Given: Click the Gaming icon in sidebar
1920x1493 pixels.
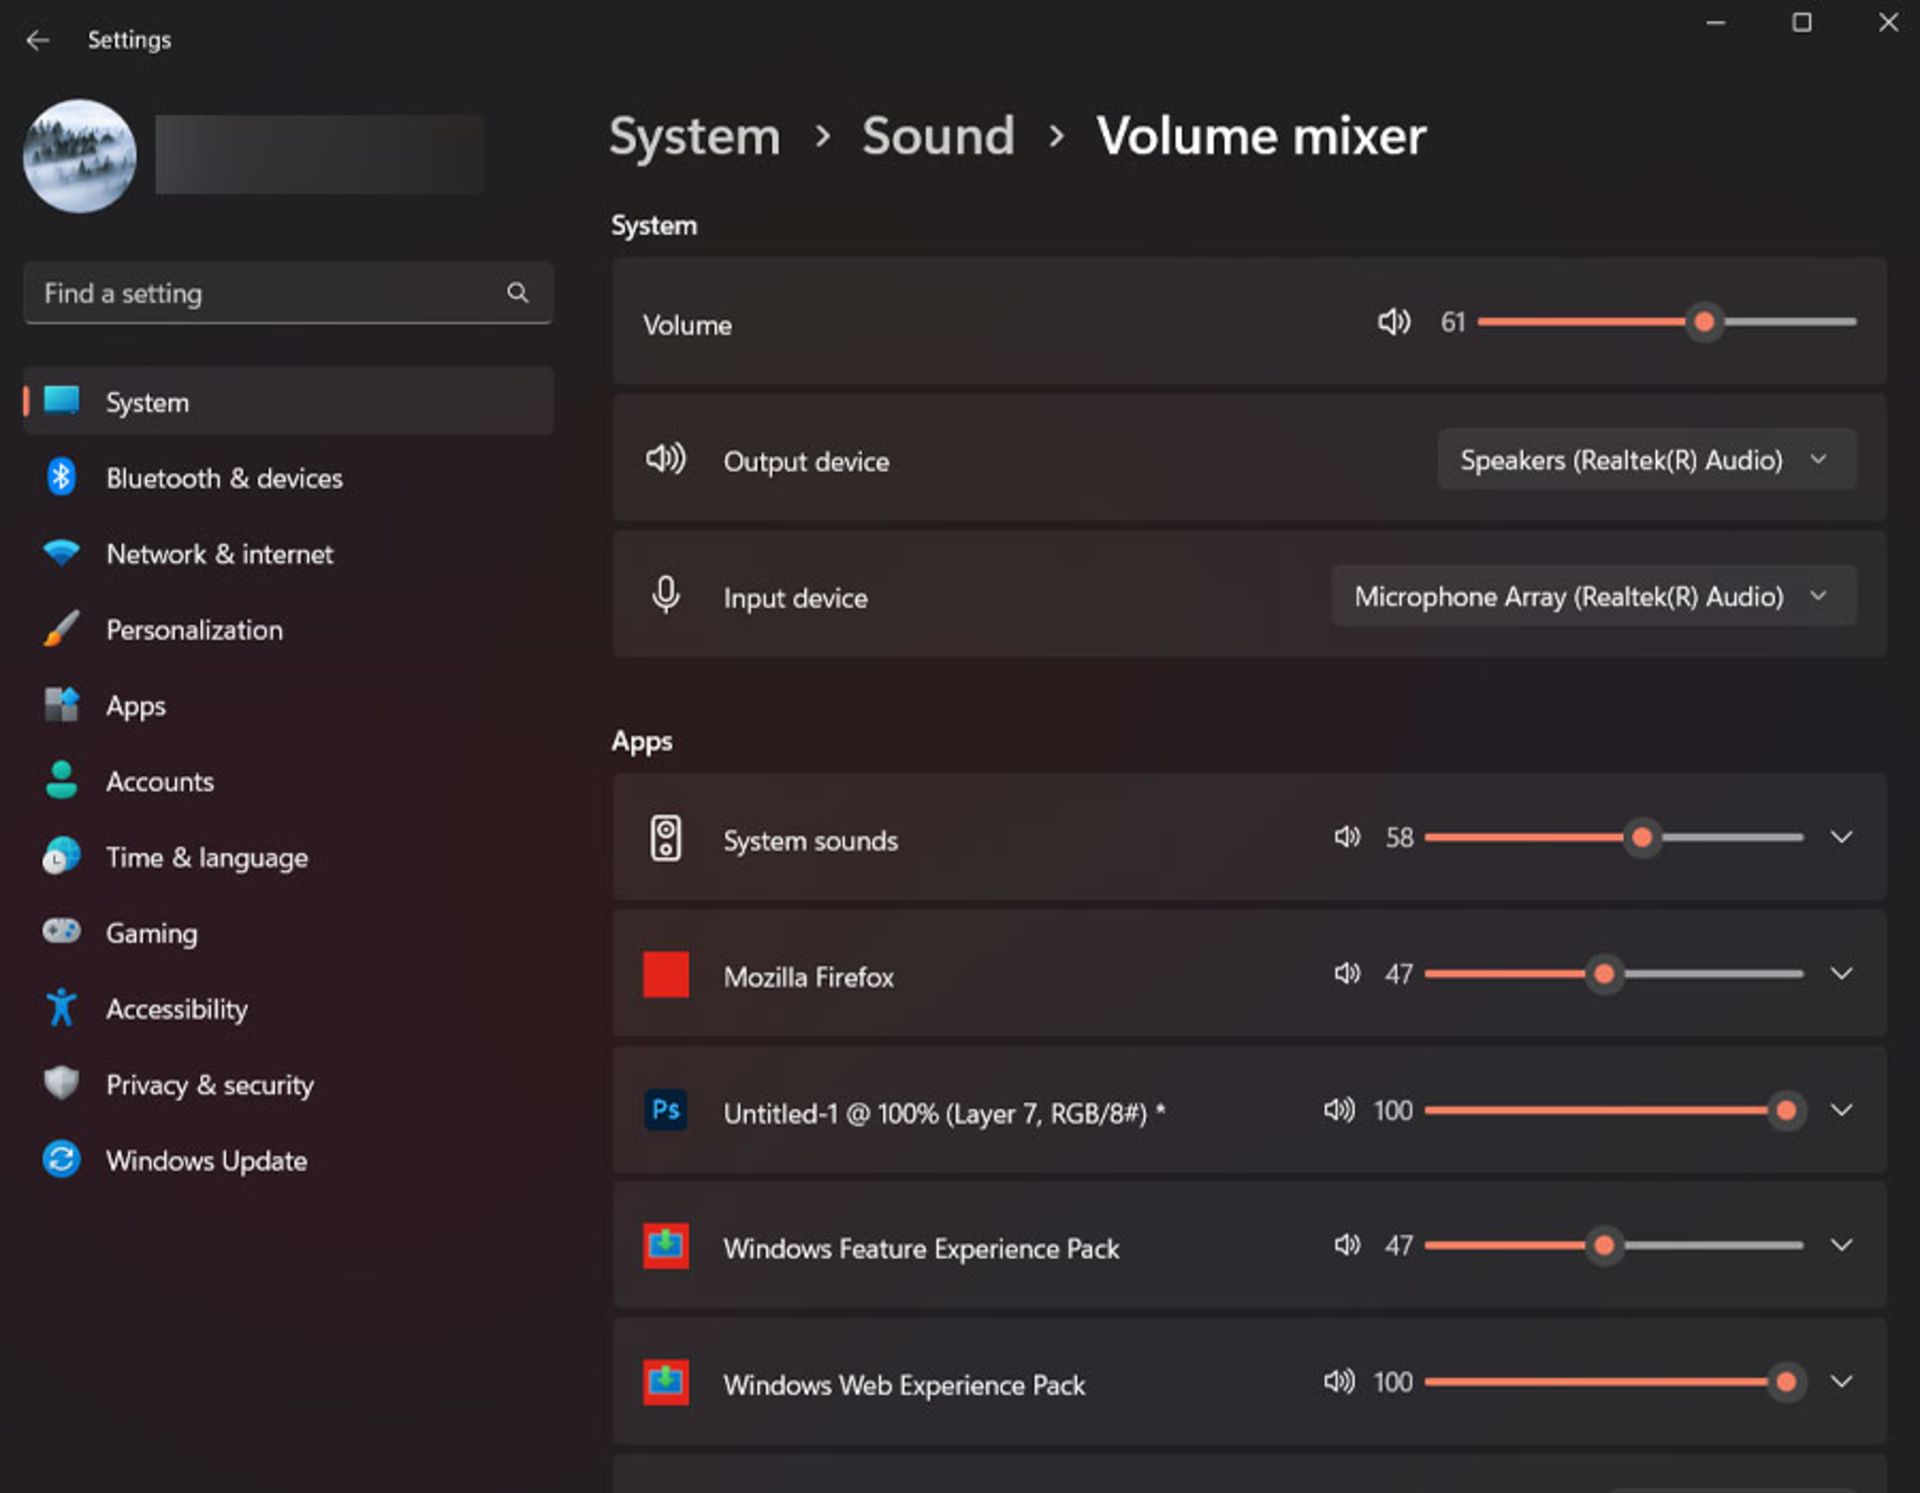Looking at the screenshot, I should tap(61, 934).
